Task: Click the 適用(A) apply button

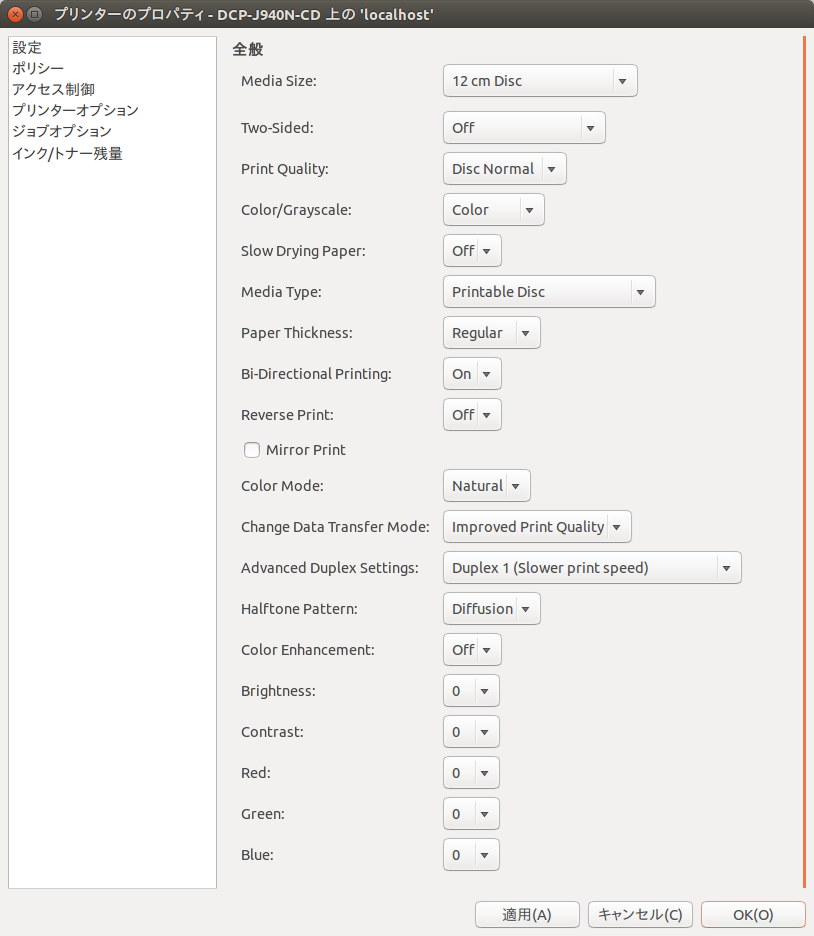Action: [x=527, y=915]
